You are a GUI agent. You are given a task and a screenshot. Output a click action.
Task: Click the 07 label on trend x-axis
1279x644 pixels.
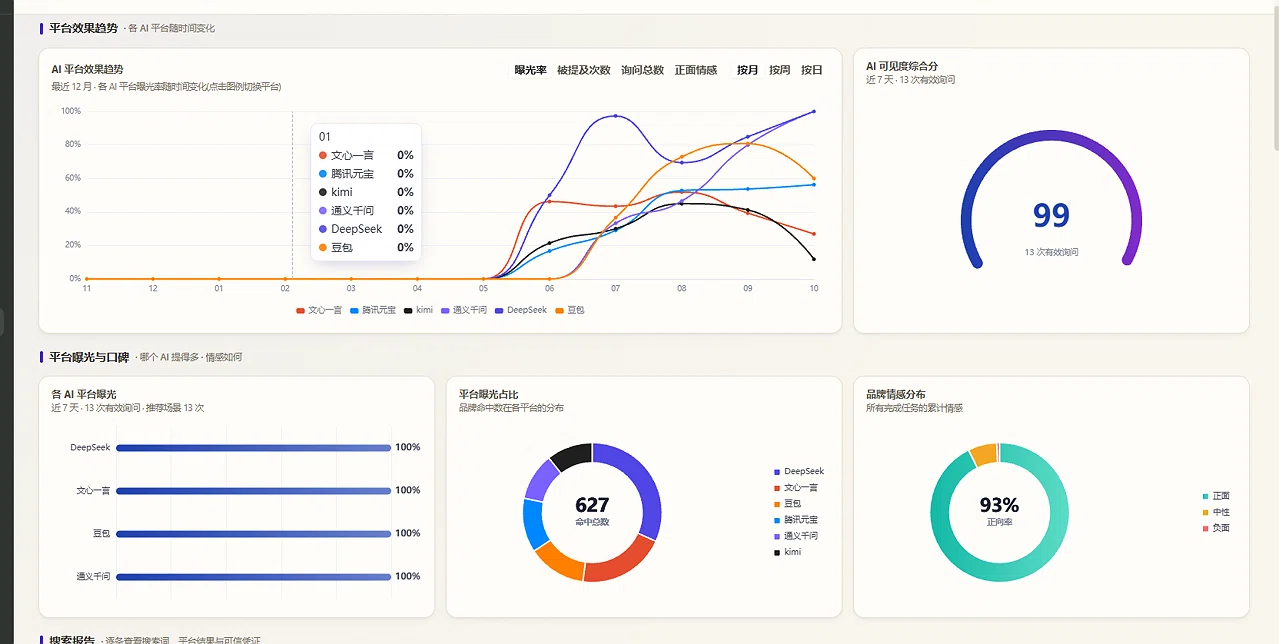(616, 288)
